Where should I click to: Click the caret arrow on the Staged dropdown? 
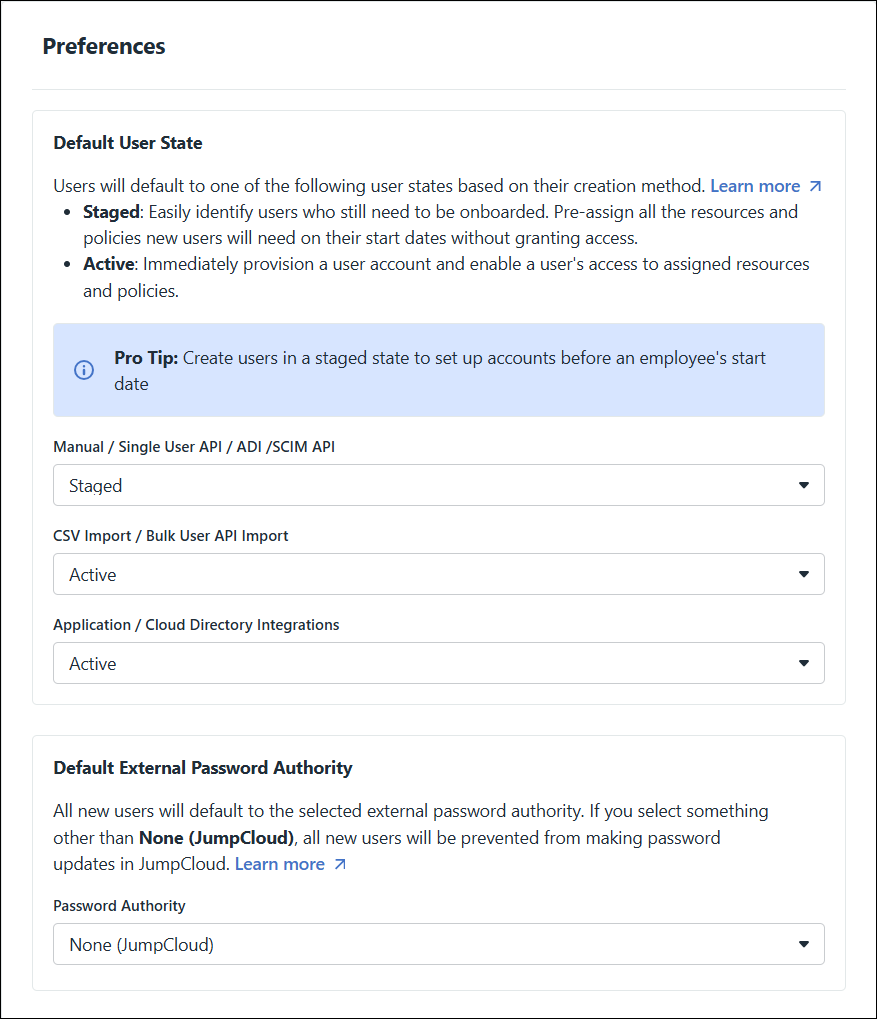[x=804, y=486]
